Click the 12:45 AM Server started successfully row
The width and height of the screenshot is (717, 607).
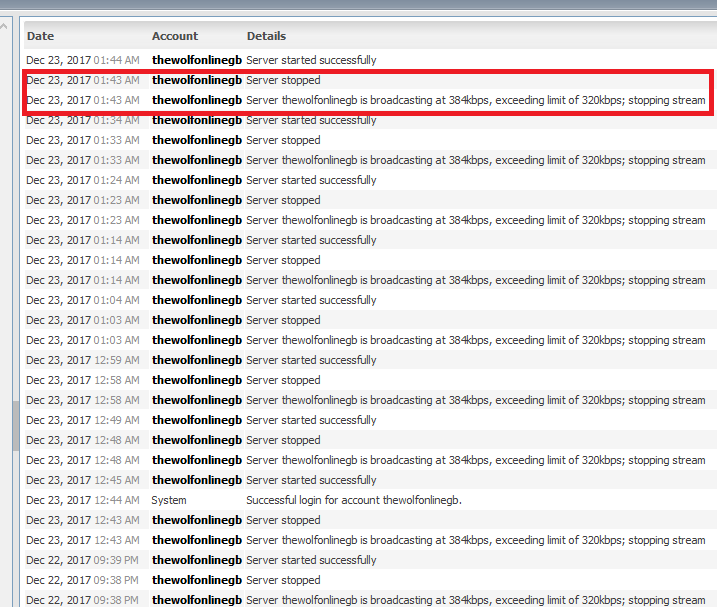click(x=311, y=480)
